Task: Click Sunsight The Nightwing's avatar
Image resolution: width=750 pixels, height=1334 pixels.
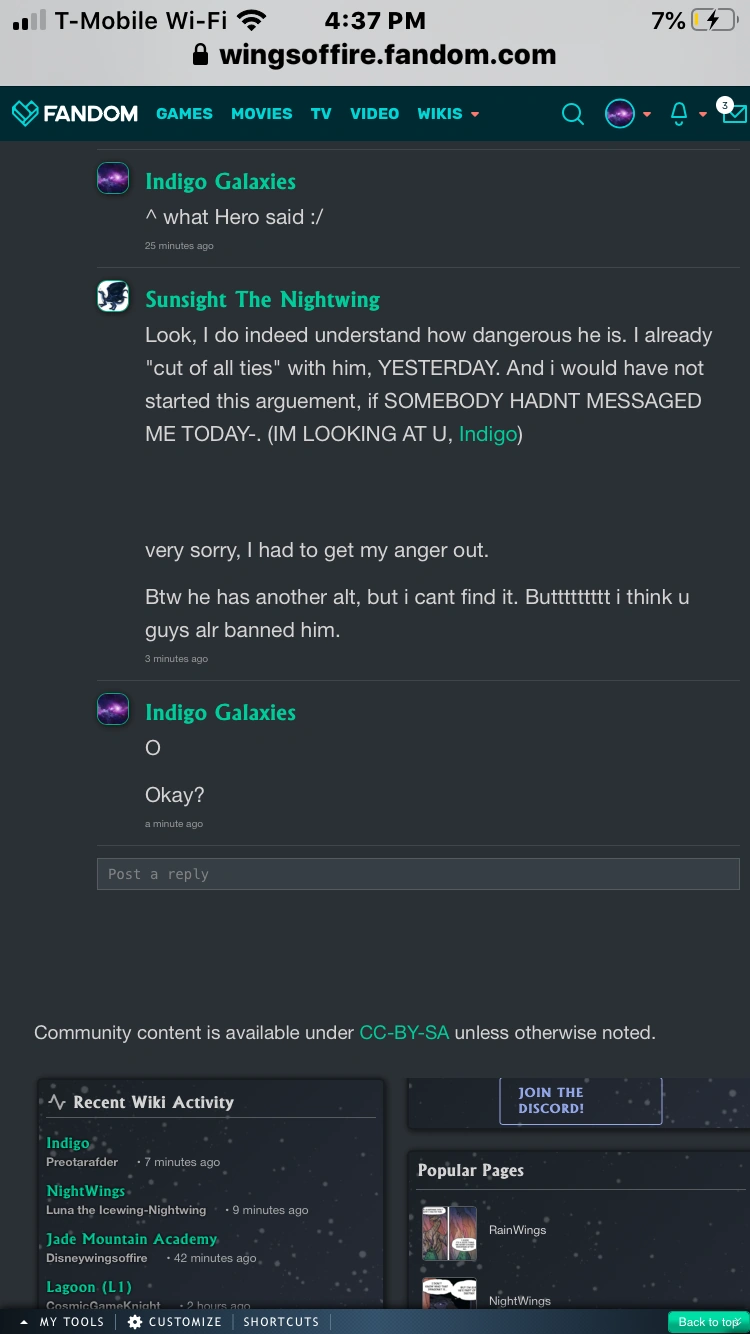Action: (113, 297)
